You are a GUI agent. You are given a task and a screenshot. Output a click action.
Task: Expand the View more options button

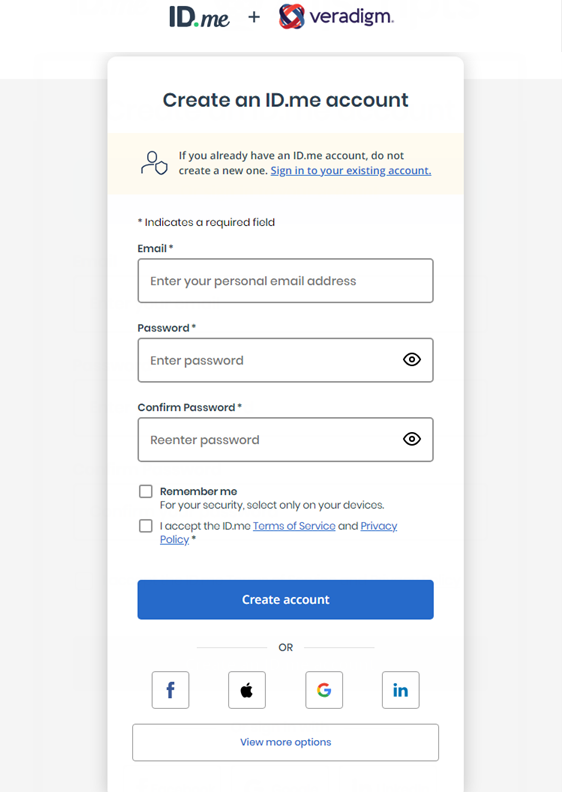pyautogui.click(x=285, y=742)
